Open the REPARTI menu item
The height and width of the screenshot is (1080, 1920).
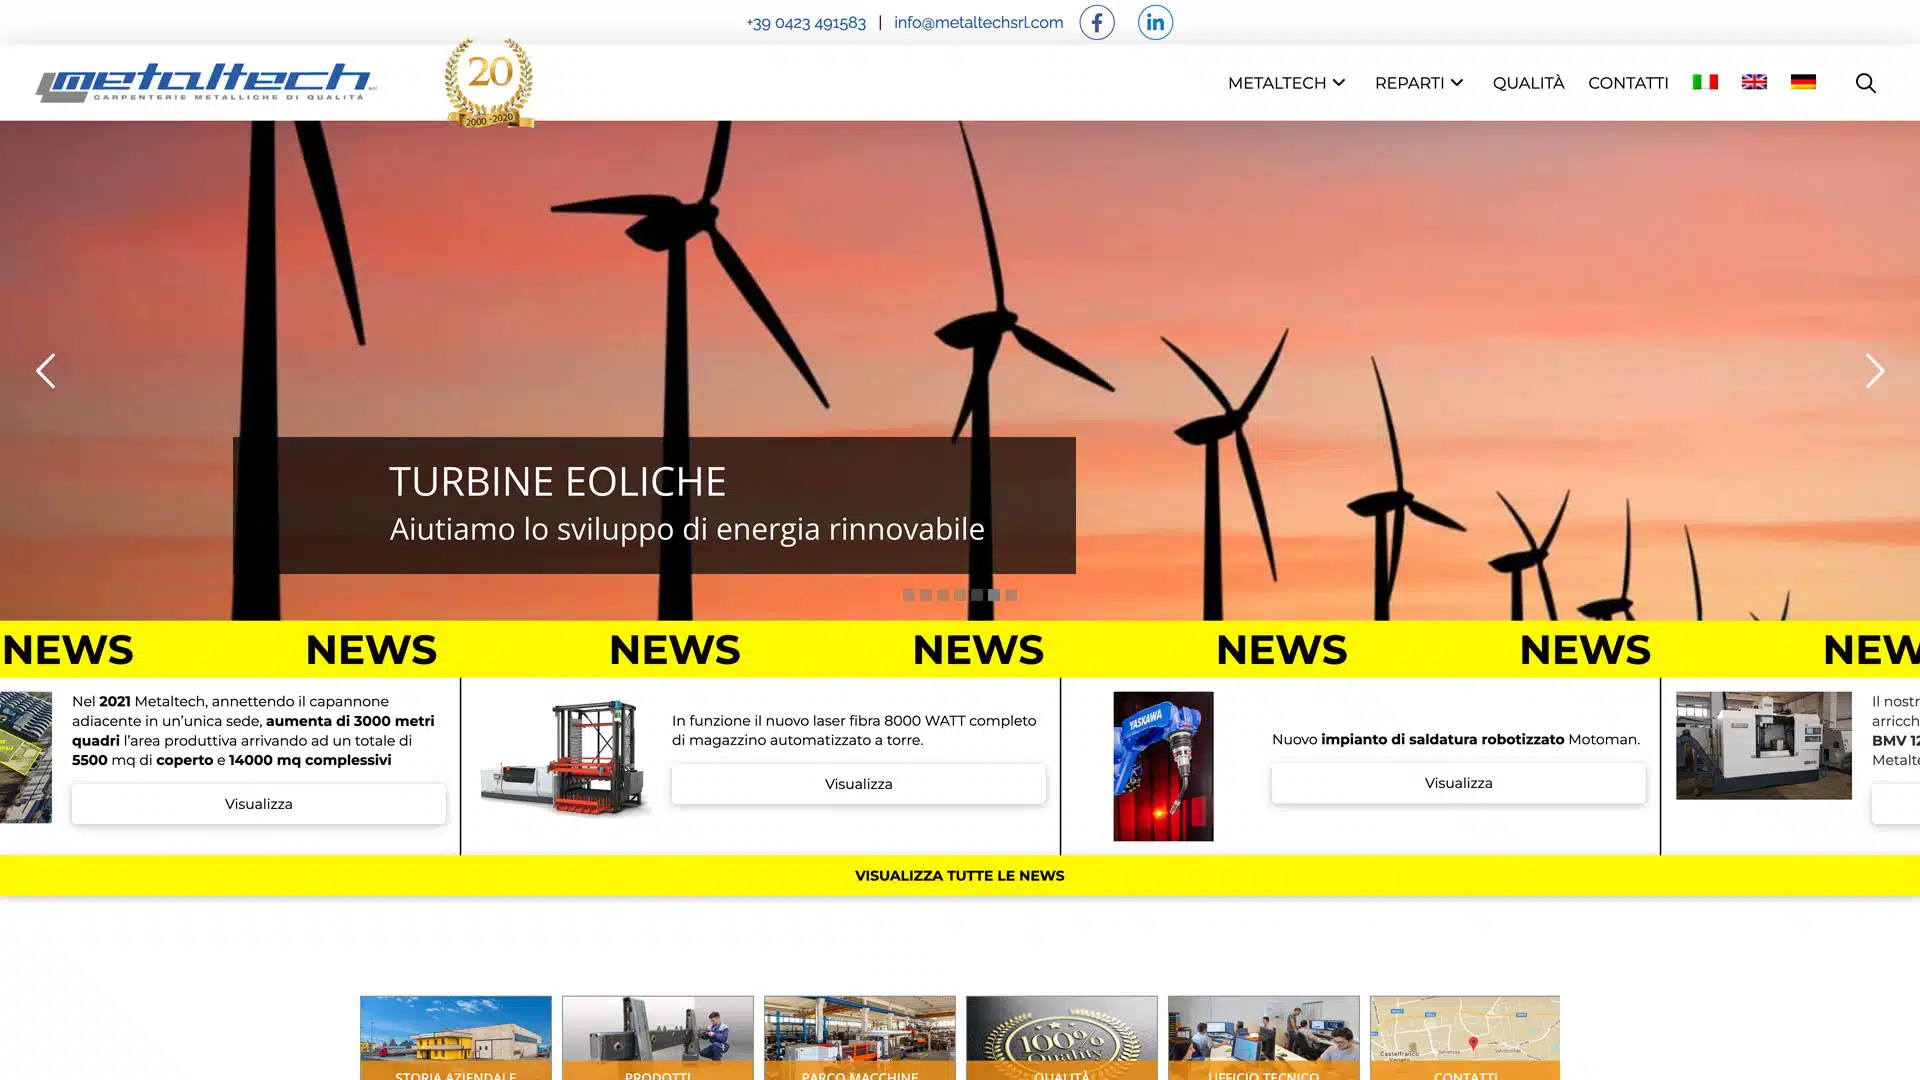[x=1409, y=83]
